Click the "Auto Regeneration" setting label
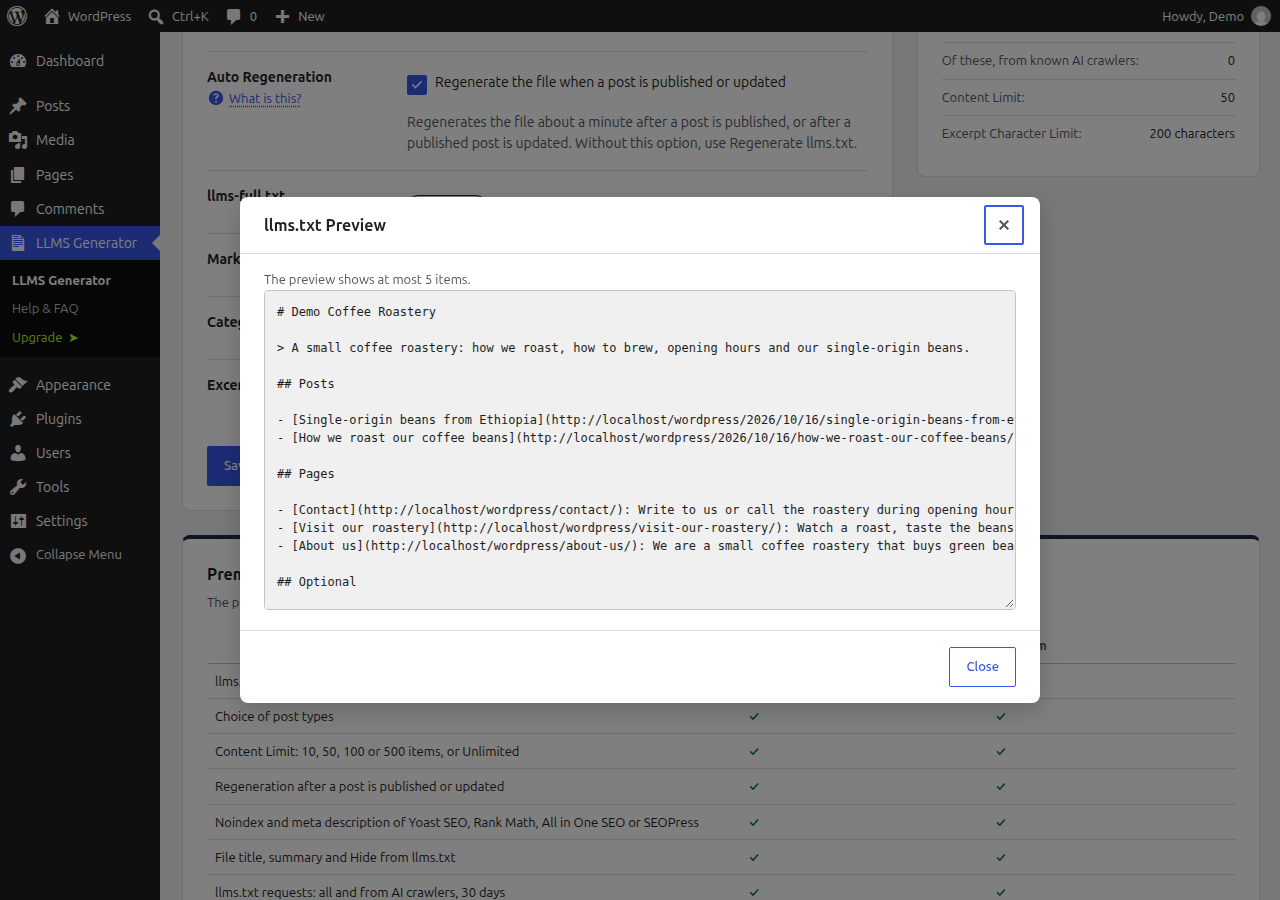 pos(269,77)
